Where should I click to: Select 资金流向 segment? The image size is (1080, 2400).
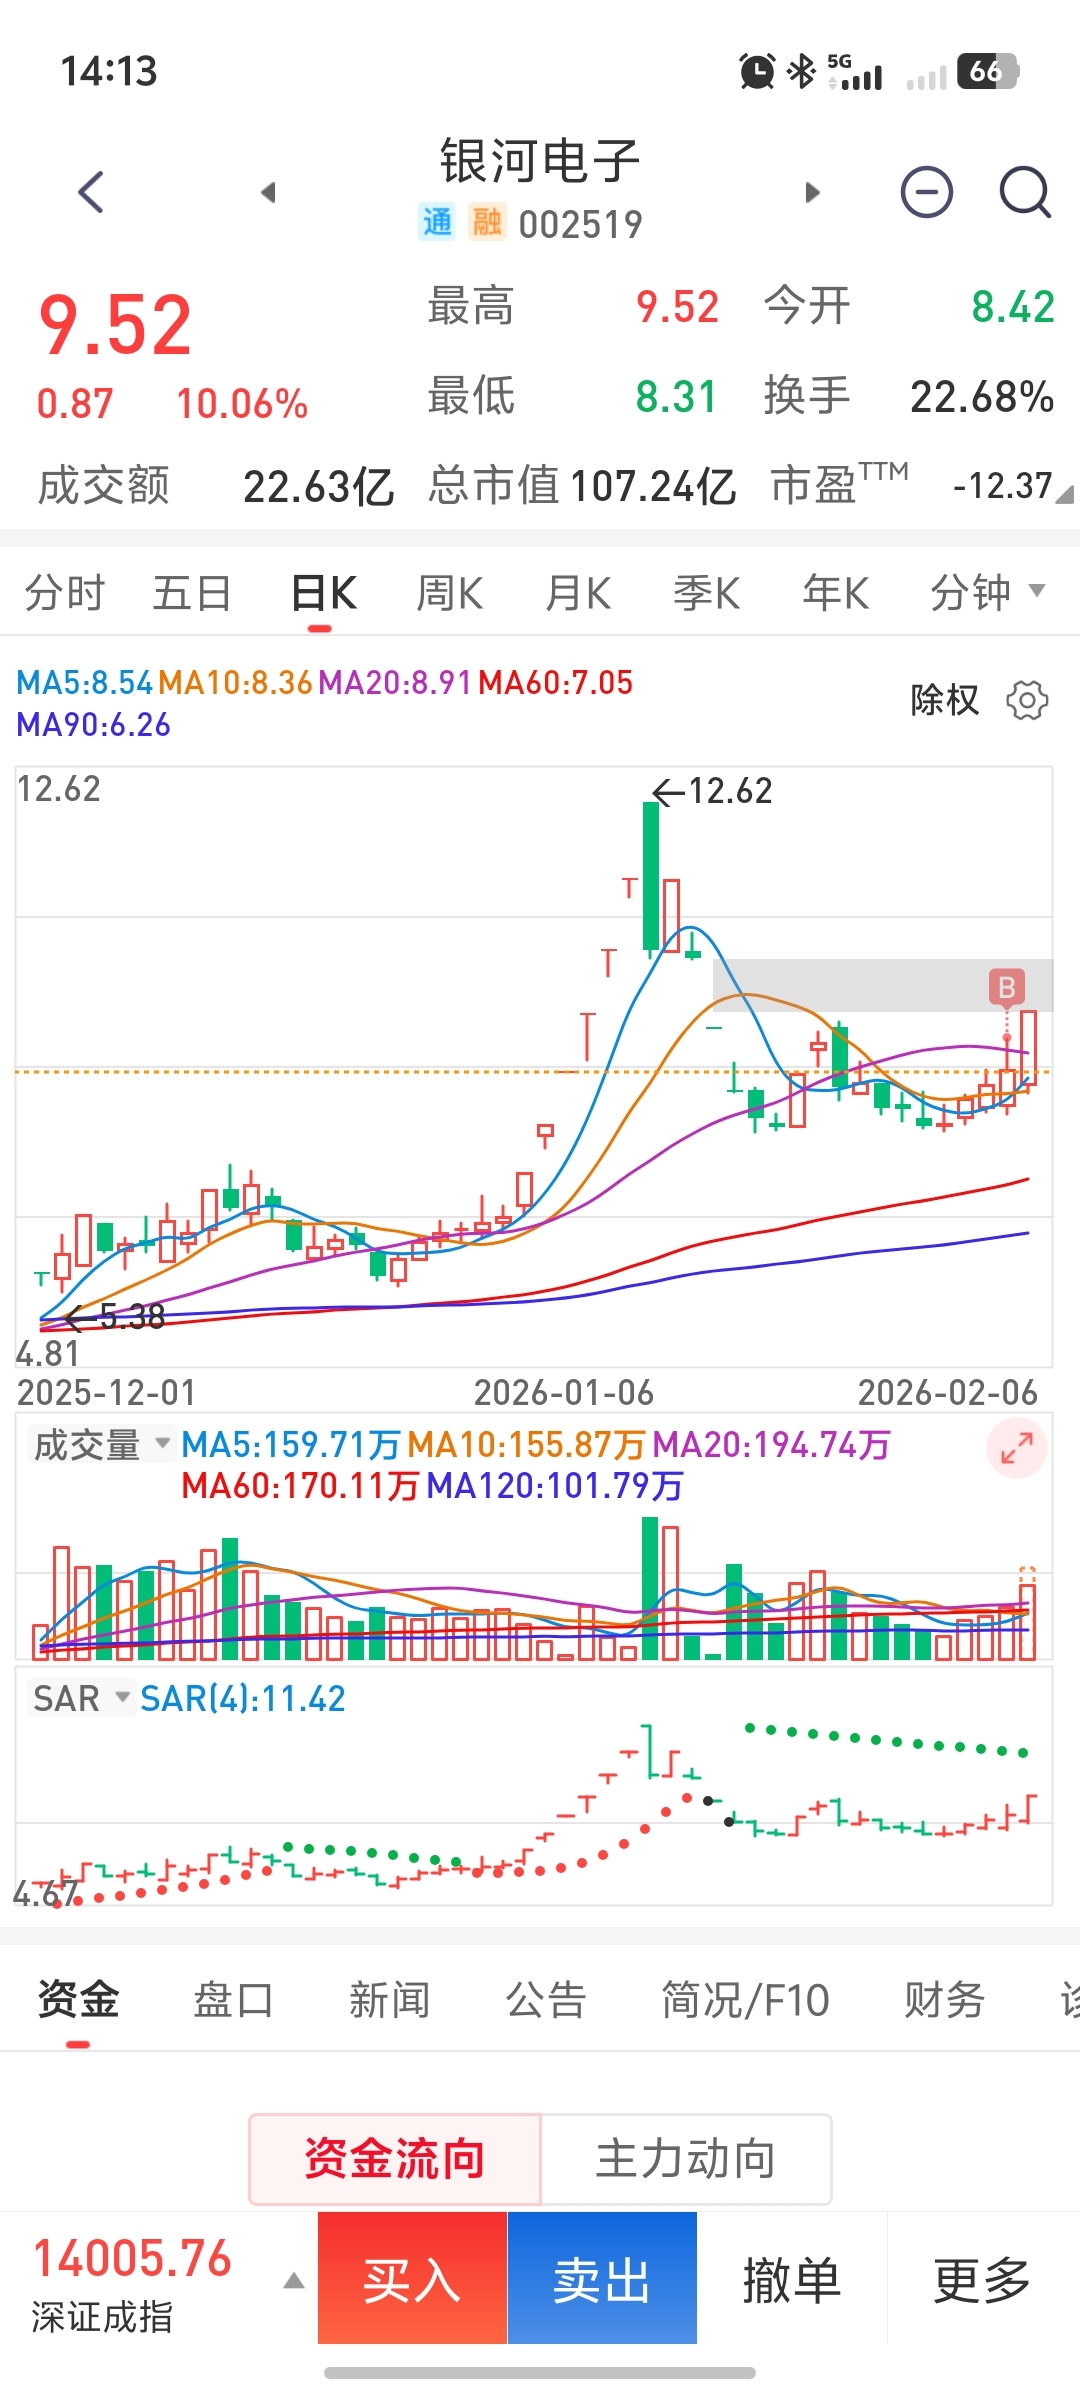click(x=395, y=2159)
